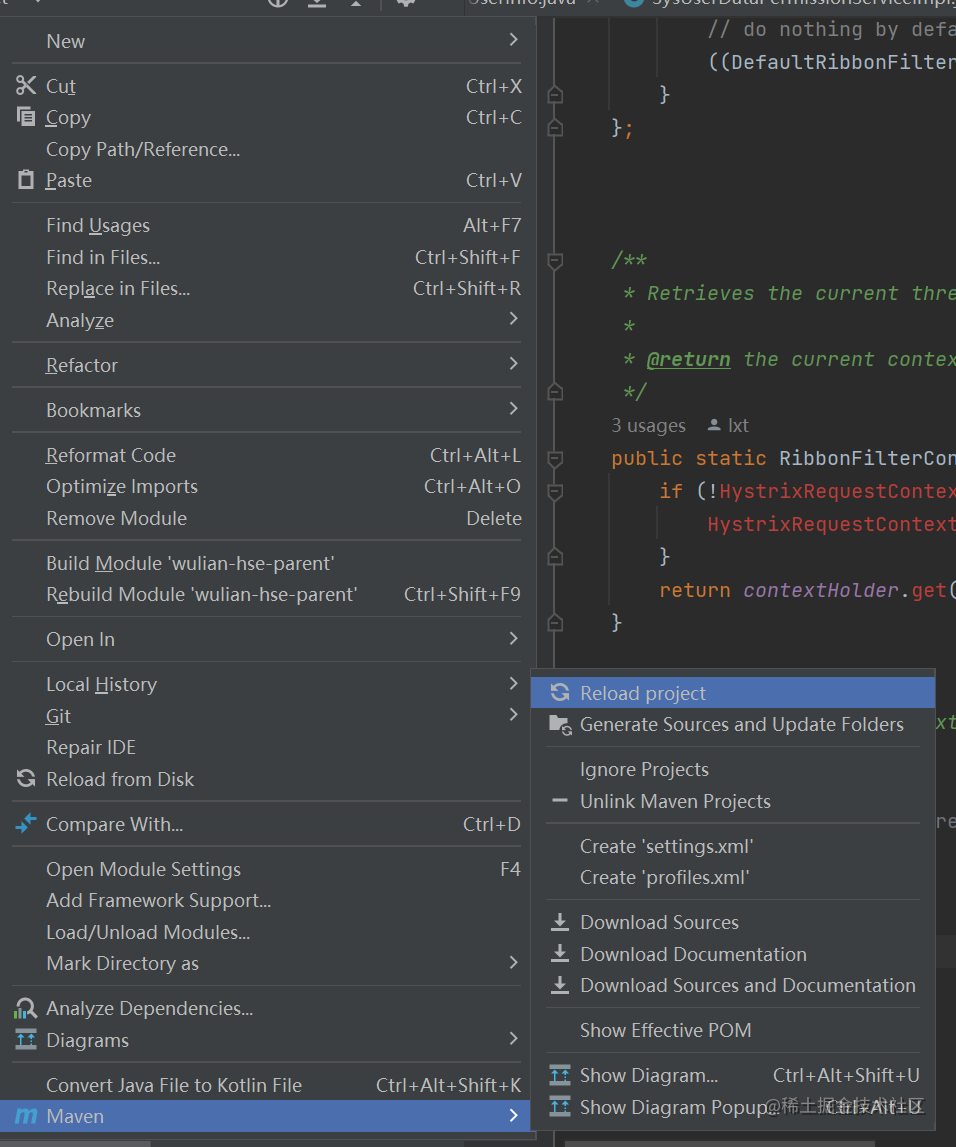Choose Replace in Files... entry
Viewport: 956px width, 1147px height.
point(267,288)
